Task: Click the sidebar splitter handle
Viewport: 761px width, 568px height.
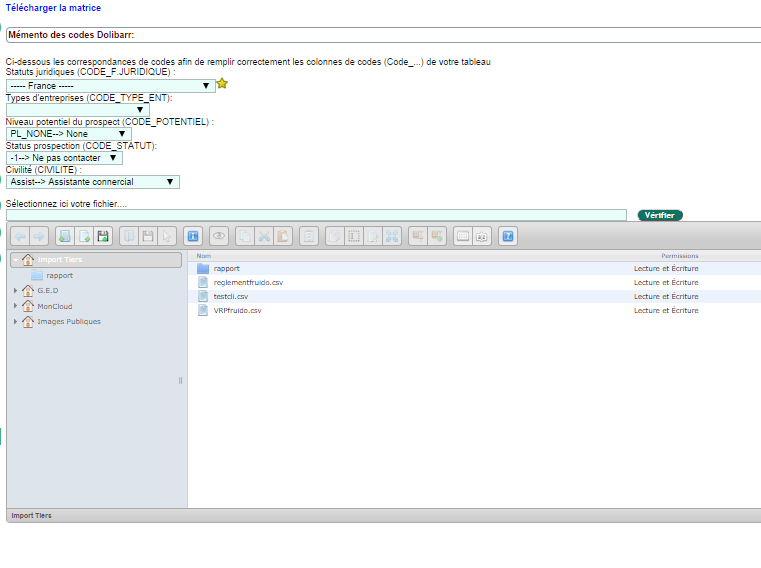Action: [181, 381]
